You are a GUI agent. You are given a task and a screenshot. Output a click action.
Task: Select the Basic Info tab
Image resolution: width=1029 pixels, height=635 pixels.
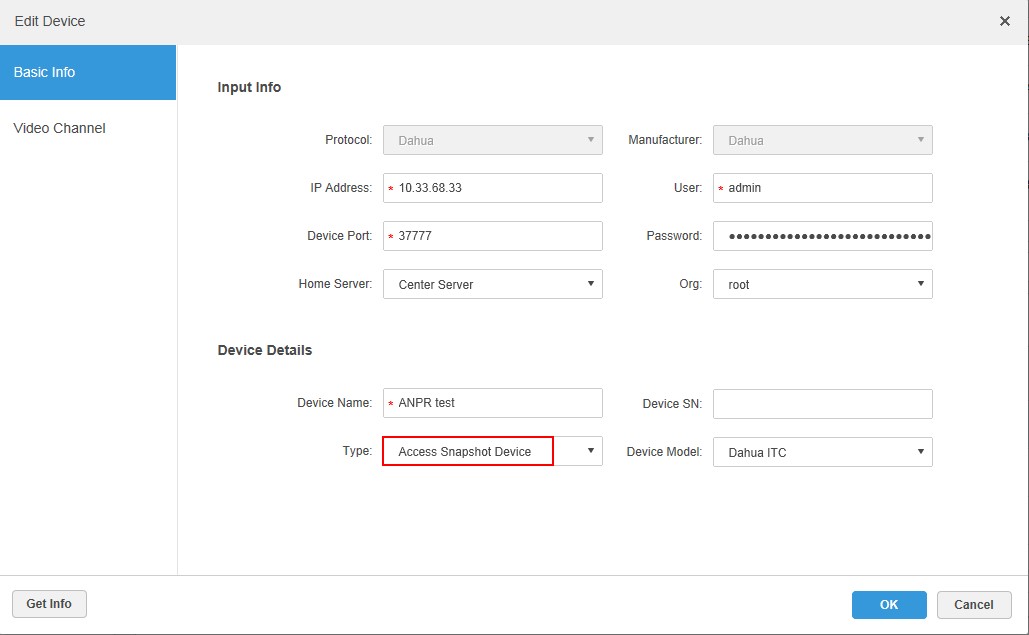(x=87, y=72)
